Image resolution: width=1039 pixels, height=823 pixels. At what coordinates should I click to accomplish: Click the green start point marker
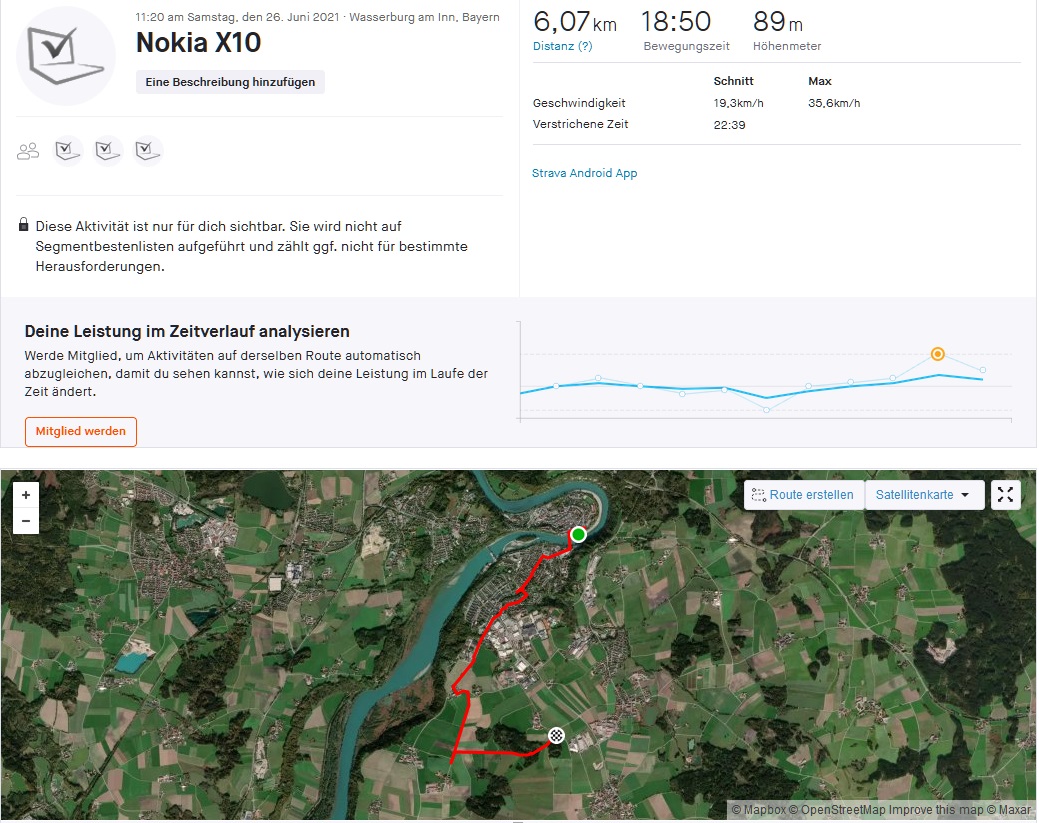[x=578, y=535]
